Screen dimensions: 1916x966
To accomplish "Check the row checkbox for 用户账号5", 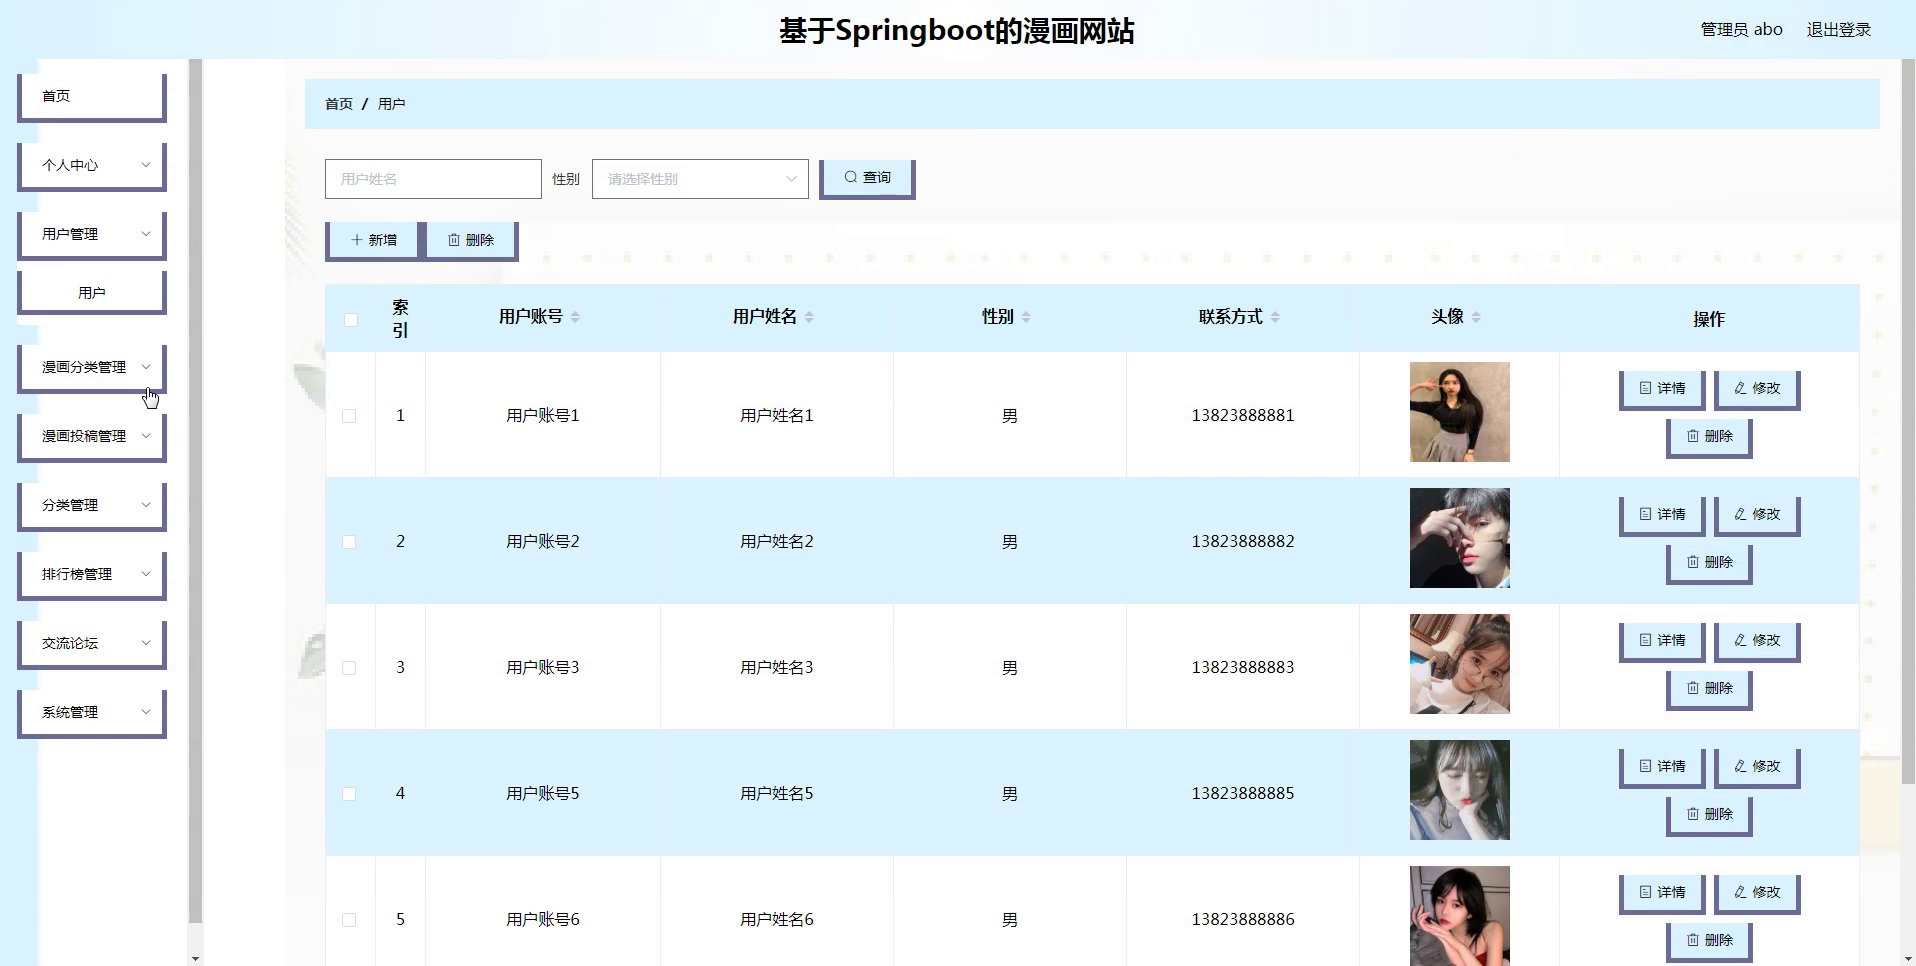I will [x=349, y=794].
